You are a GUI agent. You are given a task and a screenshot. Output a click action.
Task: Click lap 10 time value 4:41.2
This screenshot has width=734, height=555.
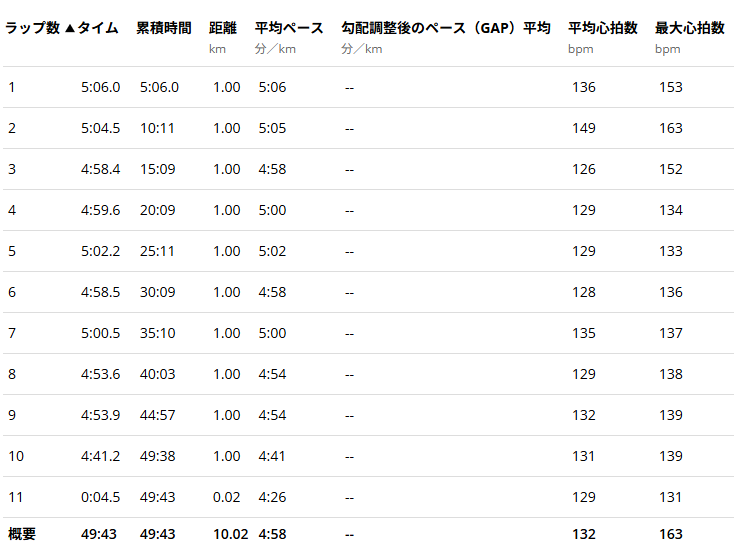[100, 456]
